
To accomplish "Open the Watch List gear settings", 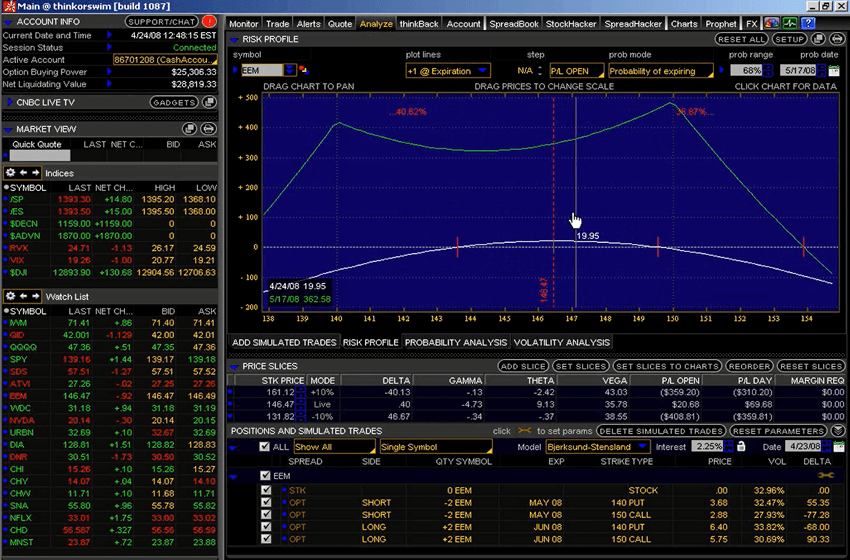I will click(x=10, y=296).
